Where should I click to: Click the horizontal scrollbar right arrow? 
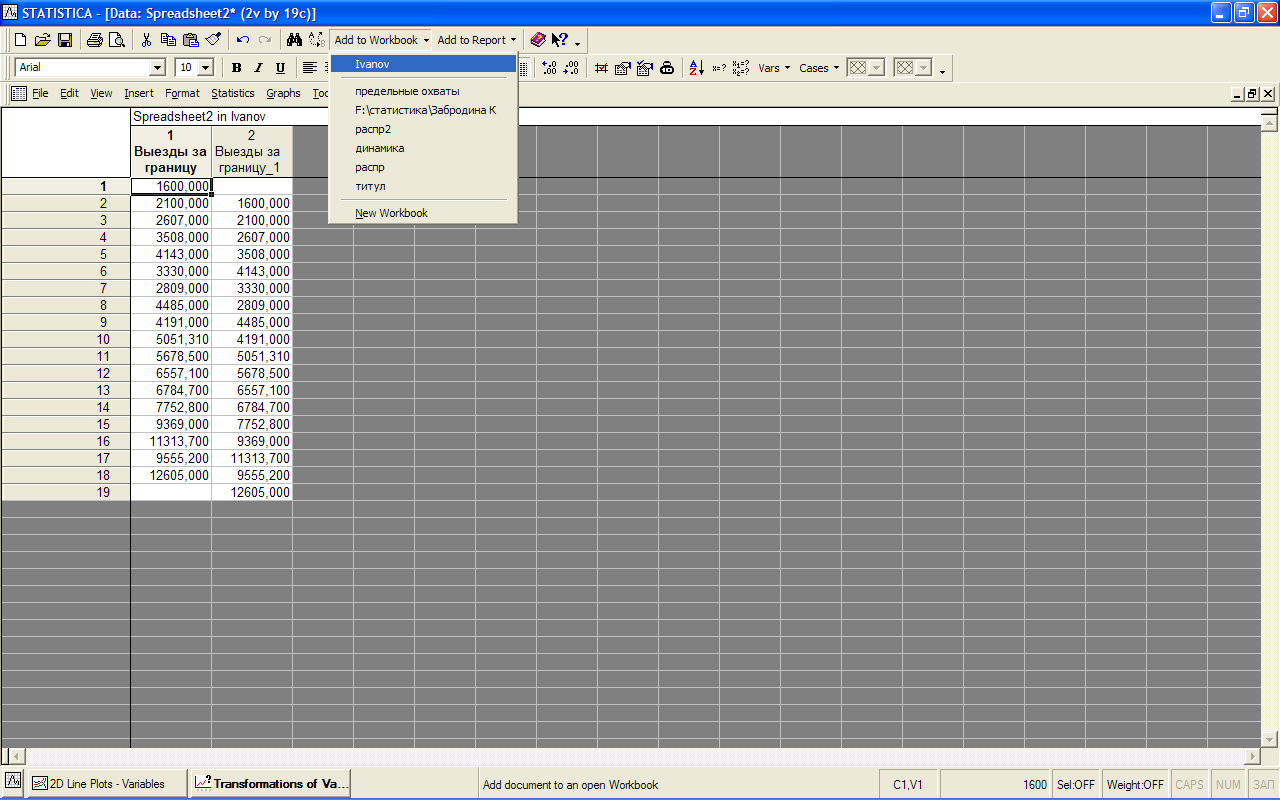tap(1252, 757)
